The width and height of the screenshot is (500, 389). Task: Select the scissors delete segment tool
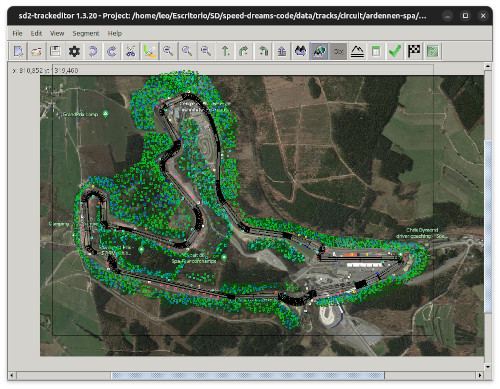coord(130,51)
